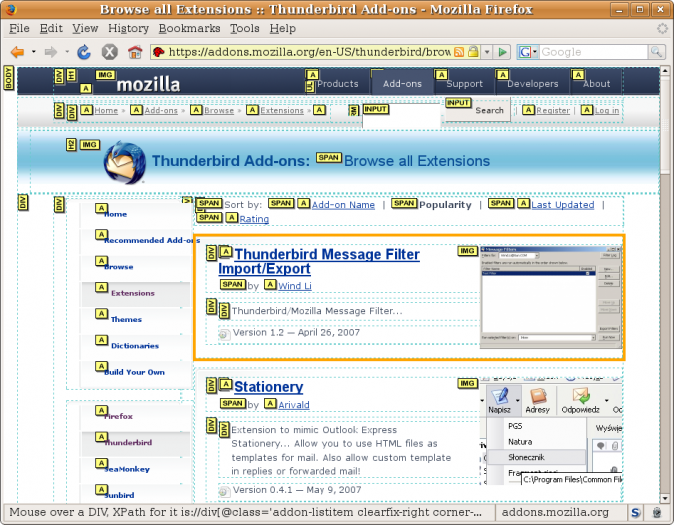Open the address bar history dropdown

tap(487, 52)
